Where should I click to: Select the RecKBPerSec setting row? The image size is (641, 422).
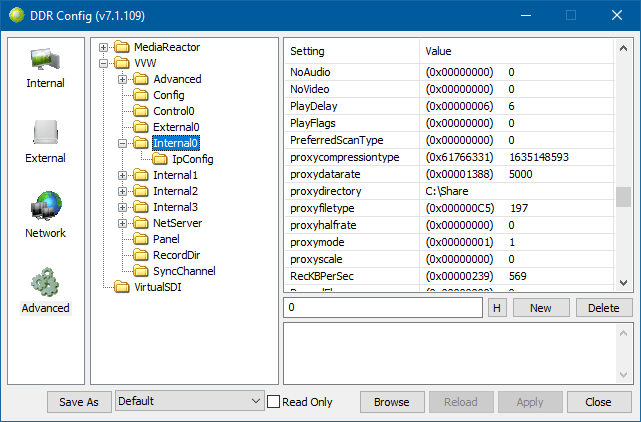click(x=449, y=276)
